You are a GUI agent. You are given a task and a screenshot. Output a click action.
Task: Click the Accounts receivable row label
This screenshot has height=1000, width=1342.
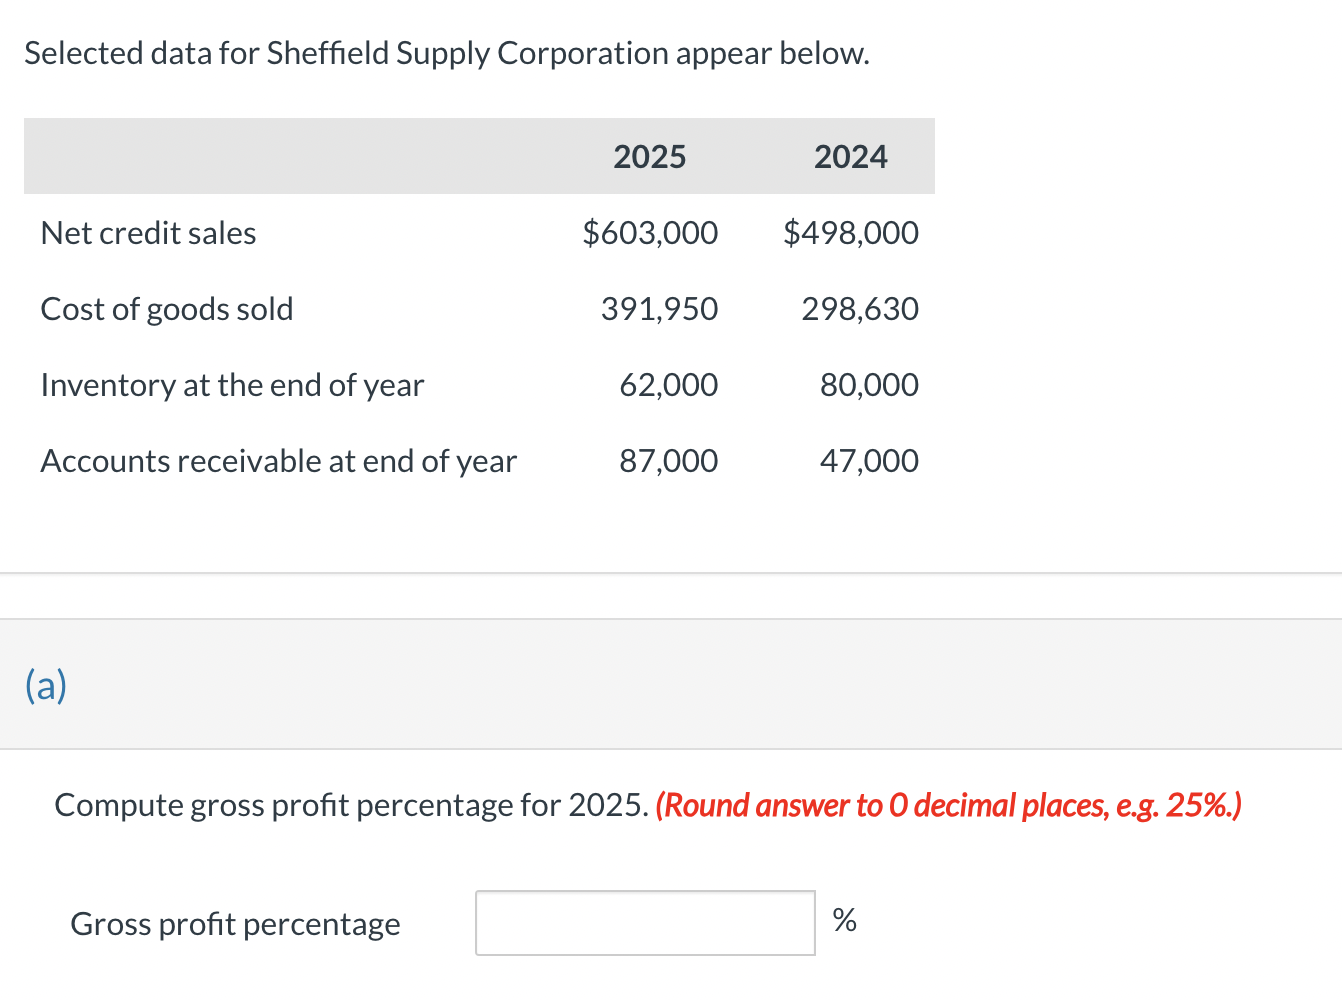(278, 461)
